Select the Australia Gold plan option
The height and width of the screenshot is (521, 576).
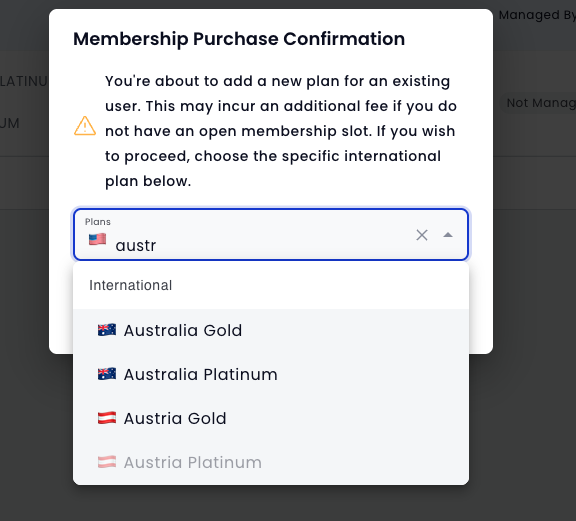[x=271, y=330]
